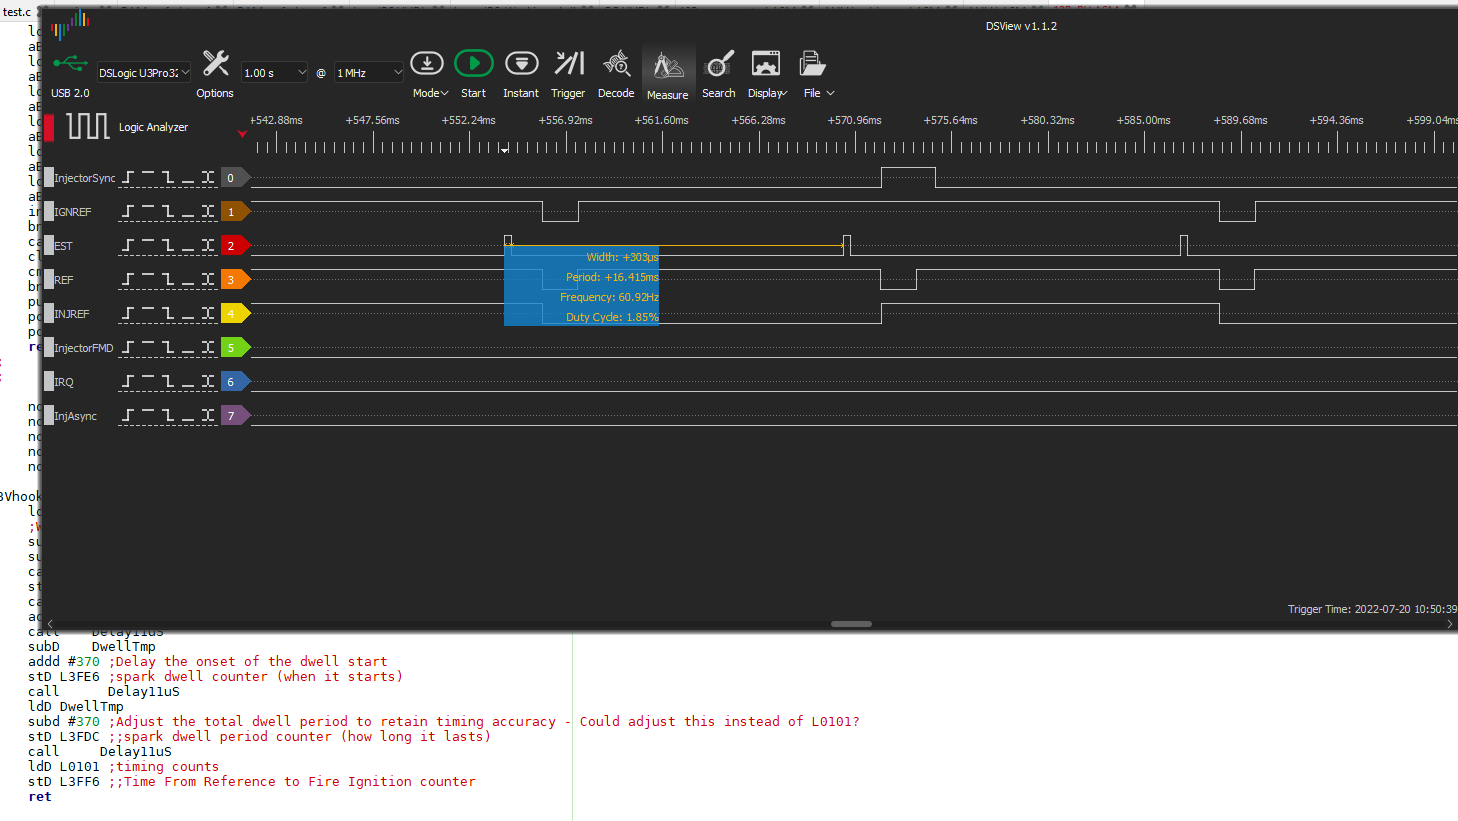Viewport: 1458px width, 821px height.
Task: Click the DSView colored bars logo
Action: (70, 24)
